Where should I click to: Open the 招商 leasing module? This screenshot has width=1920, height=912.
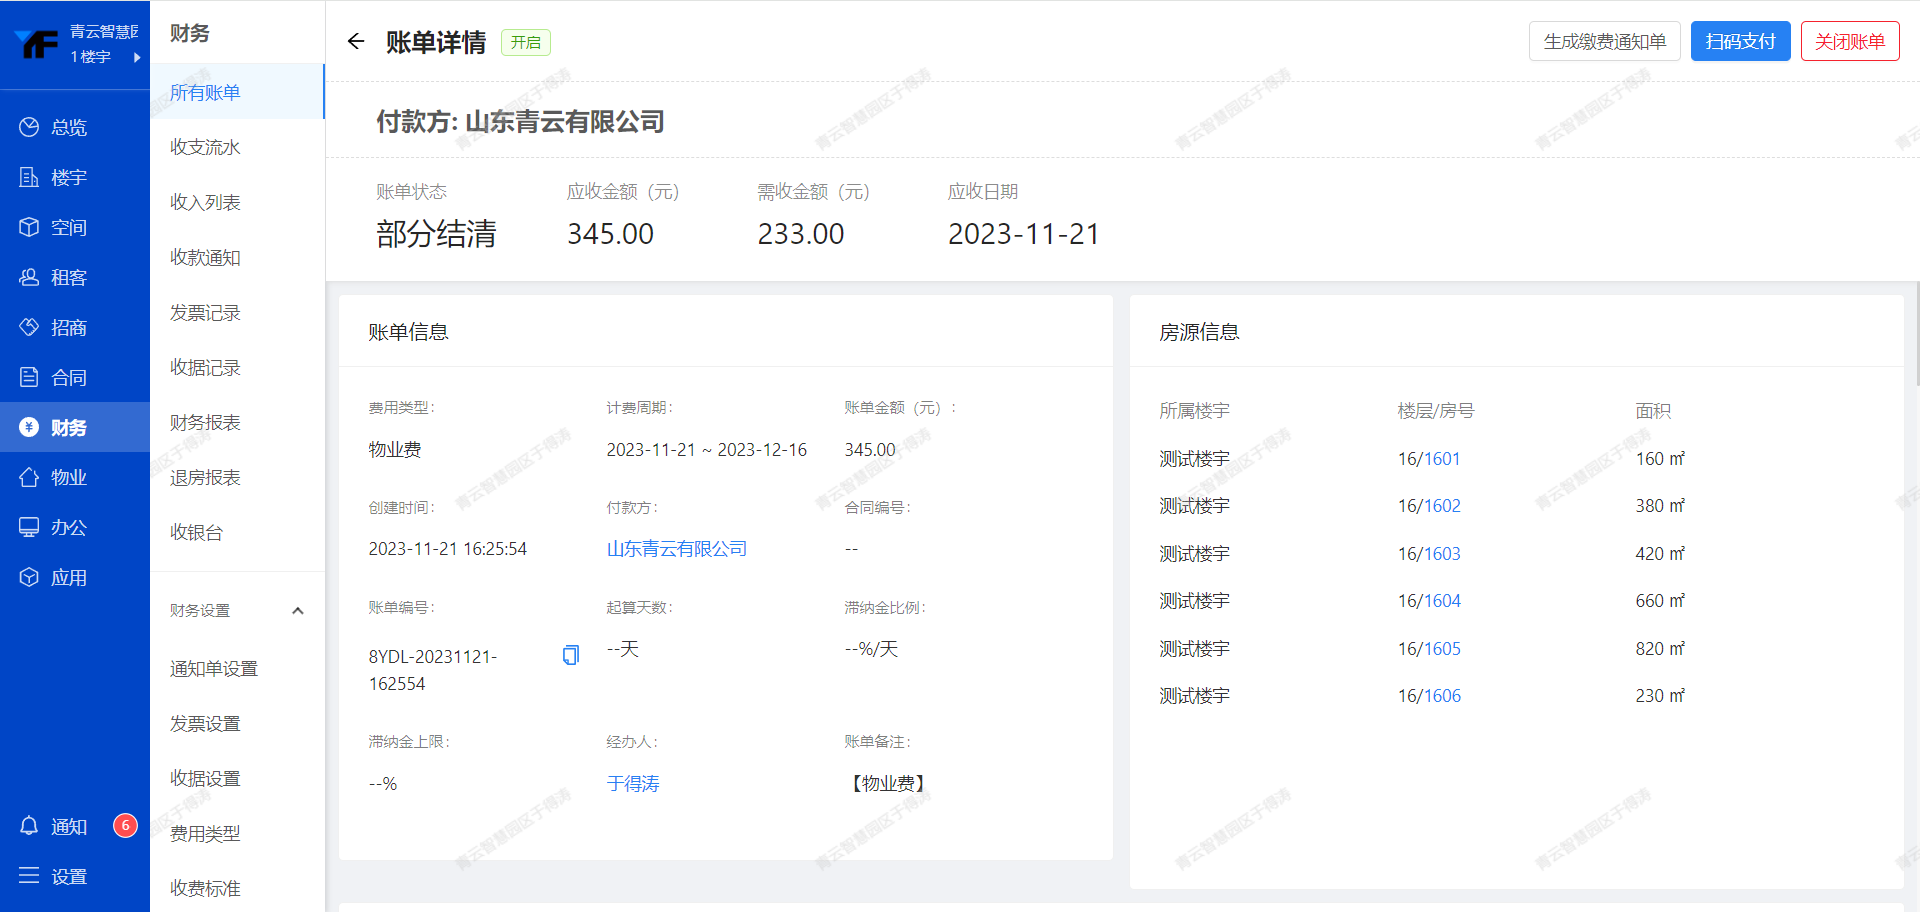68,327
